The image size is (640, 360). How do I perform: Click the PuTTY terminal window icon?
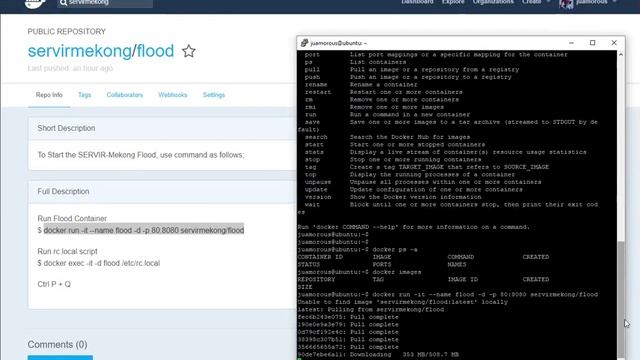(304, 43)
